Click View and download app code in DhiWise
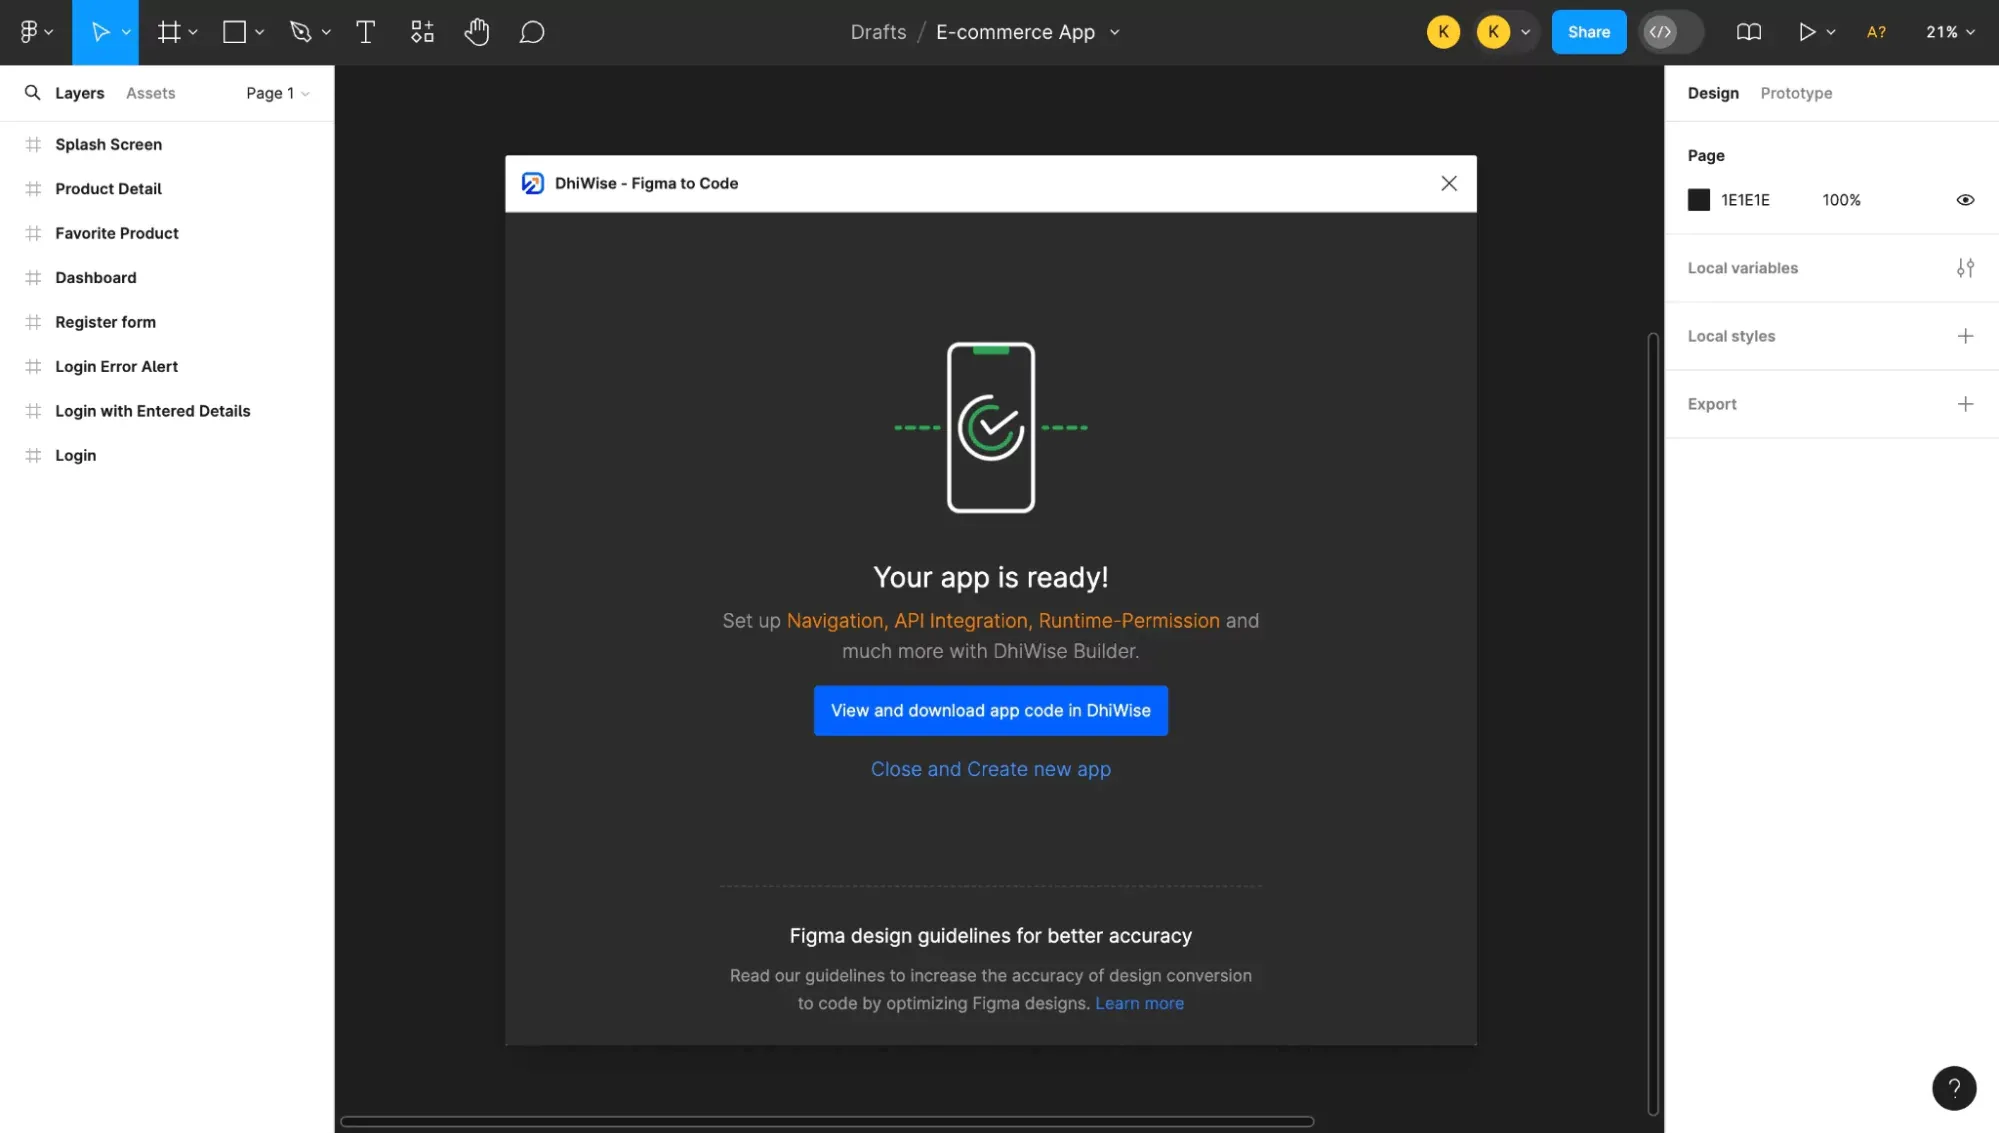 [989, 710]
